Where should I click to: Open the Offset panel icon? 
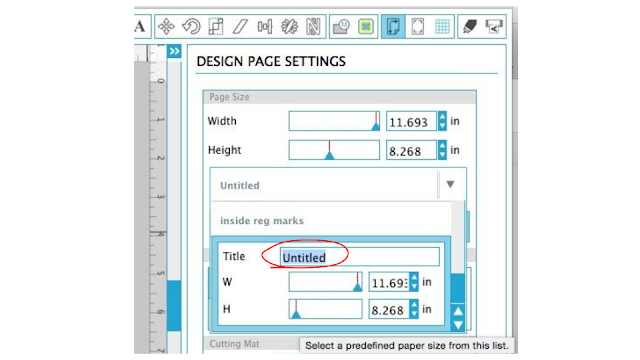tap(366, 27)
